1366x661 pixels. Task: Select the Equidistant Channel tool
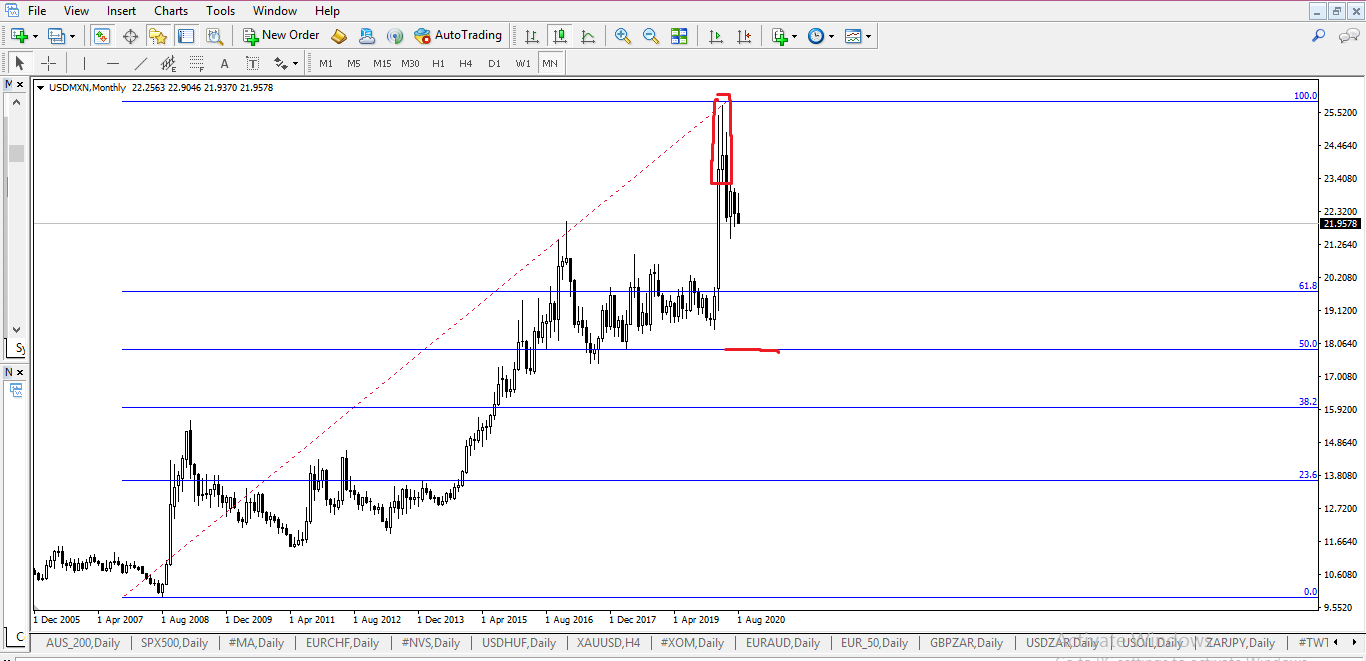168,63
